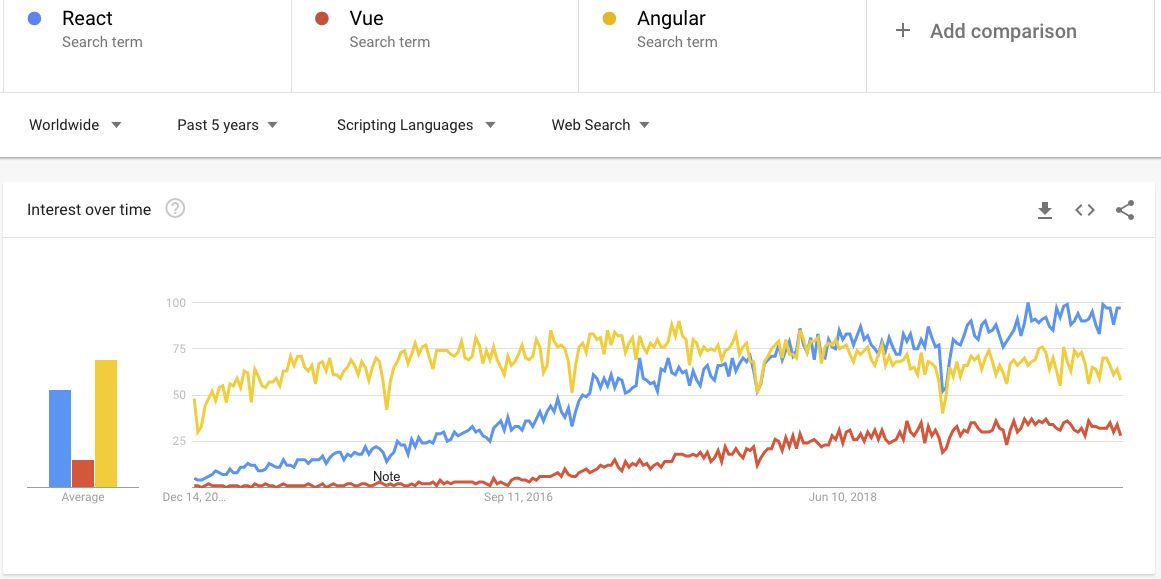1161x579 pixels.
Task: Click the yellow Angular average bar
Action: click(x=106, y=424)
